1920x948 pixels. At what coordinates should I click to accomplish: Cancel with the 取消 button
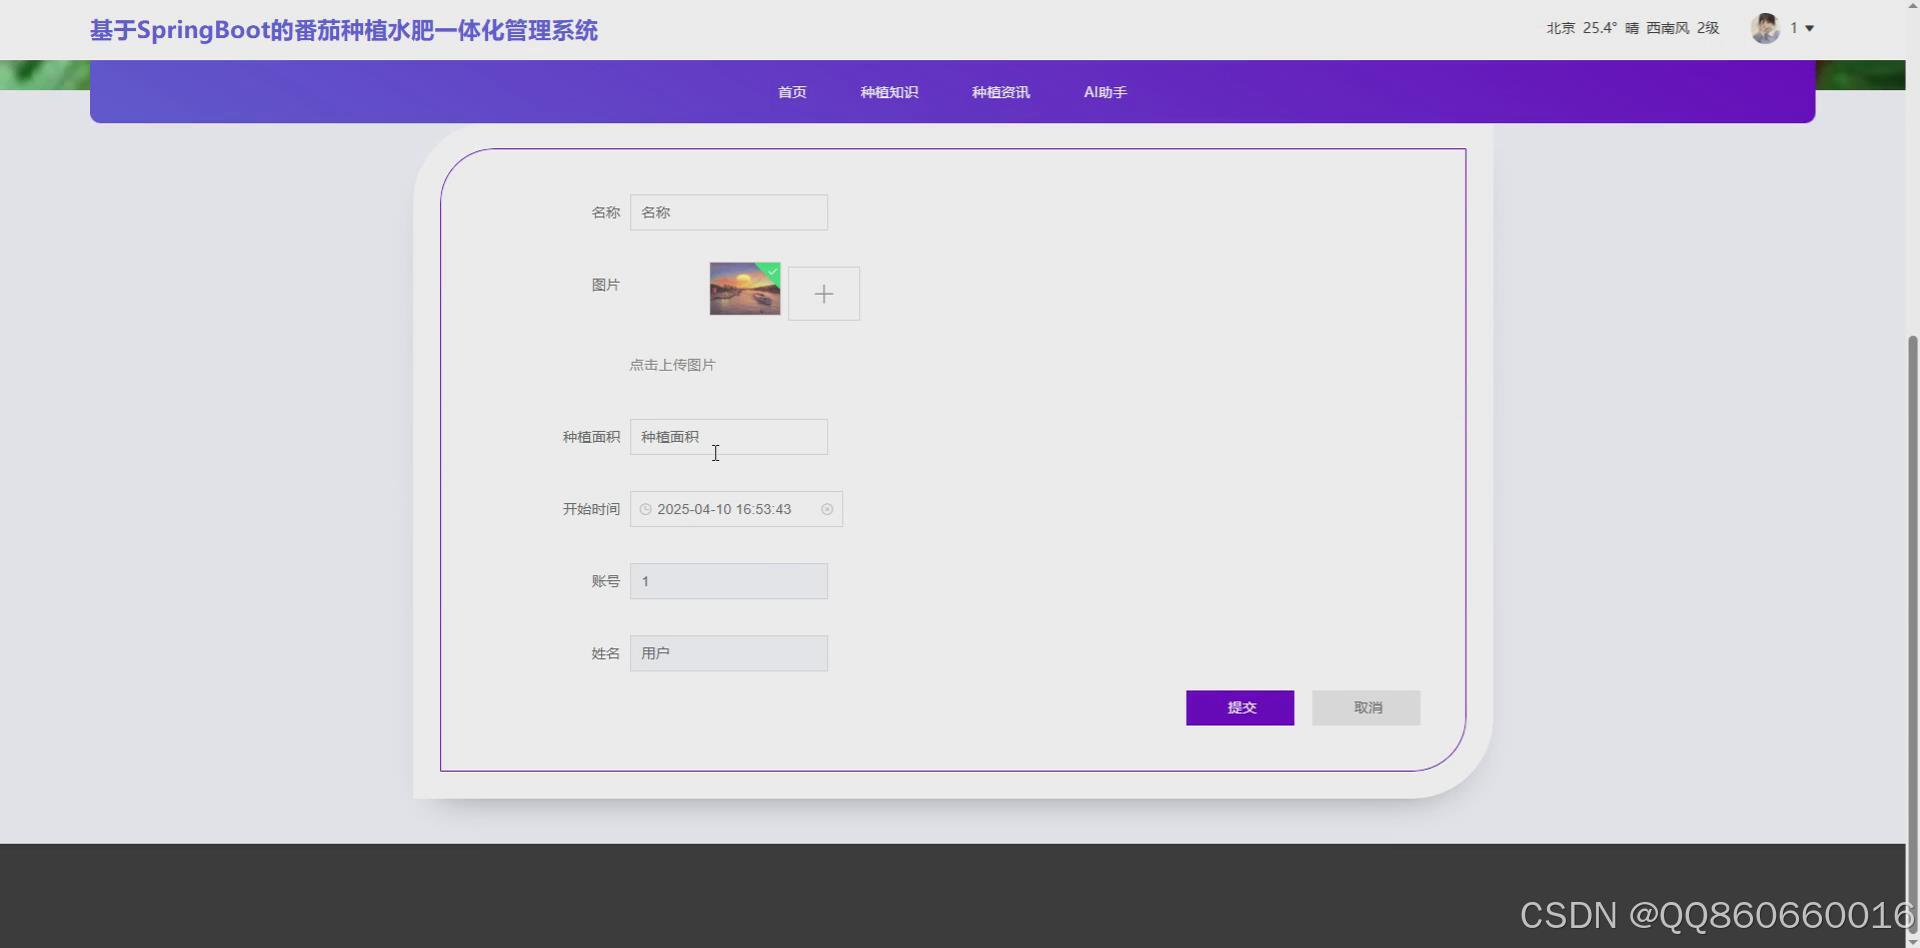[1366, 708]
